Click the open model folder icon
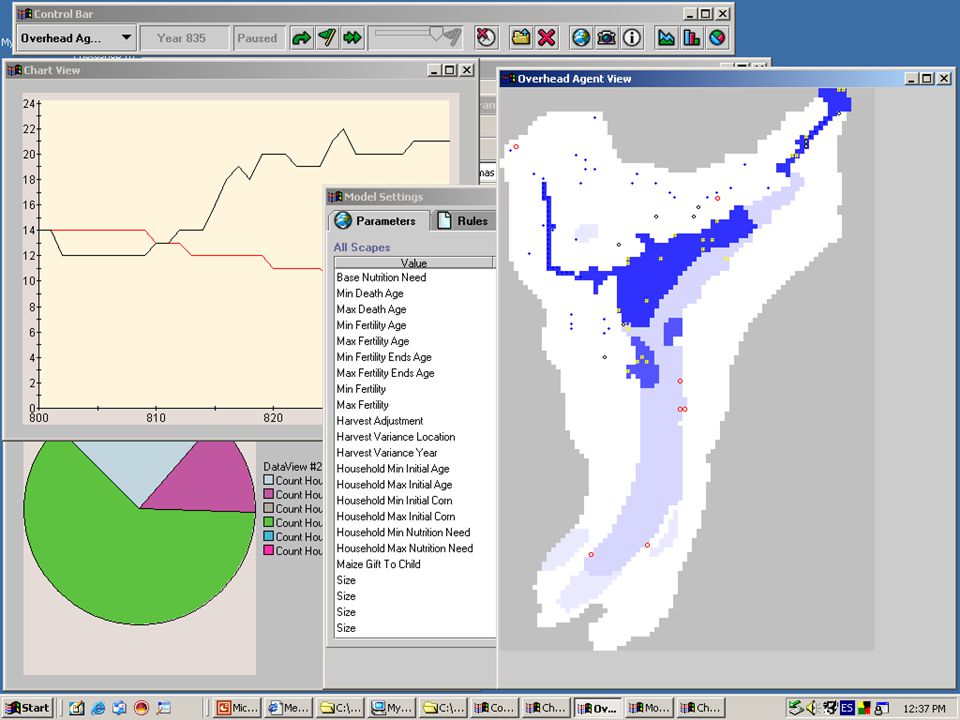 coord(521,38)
